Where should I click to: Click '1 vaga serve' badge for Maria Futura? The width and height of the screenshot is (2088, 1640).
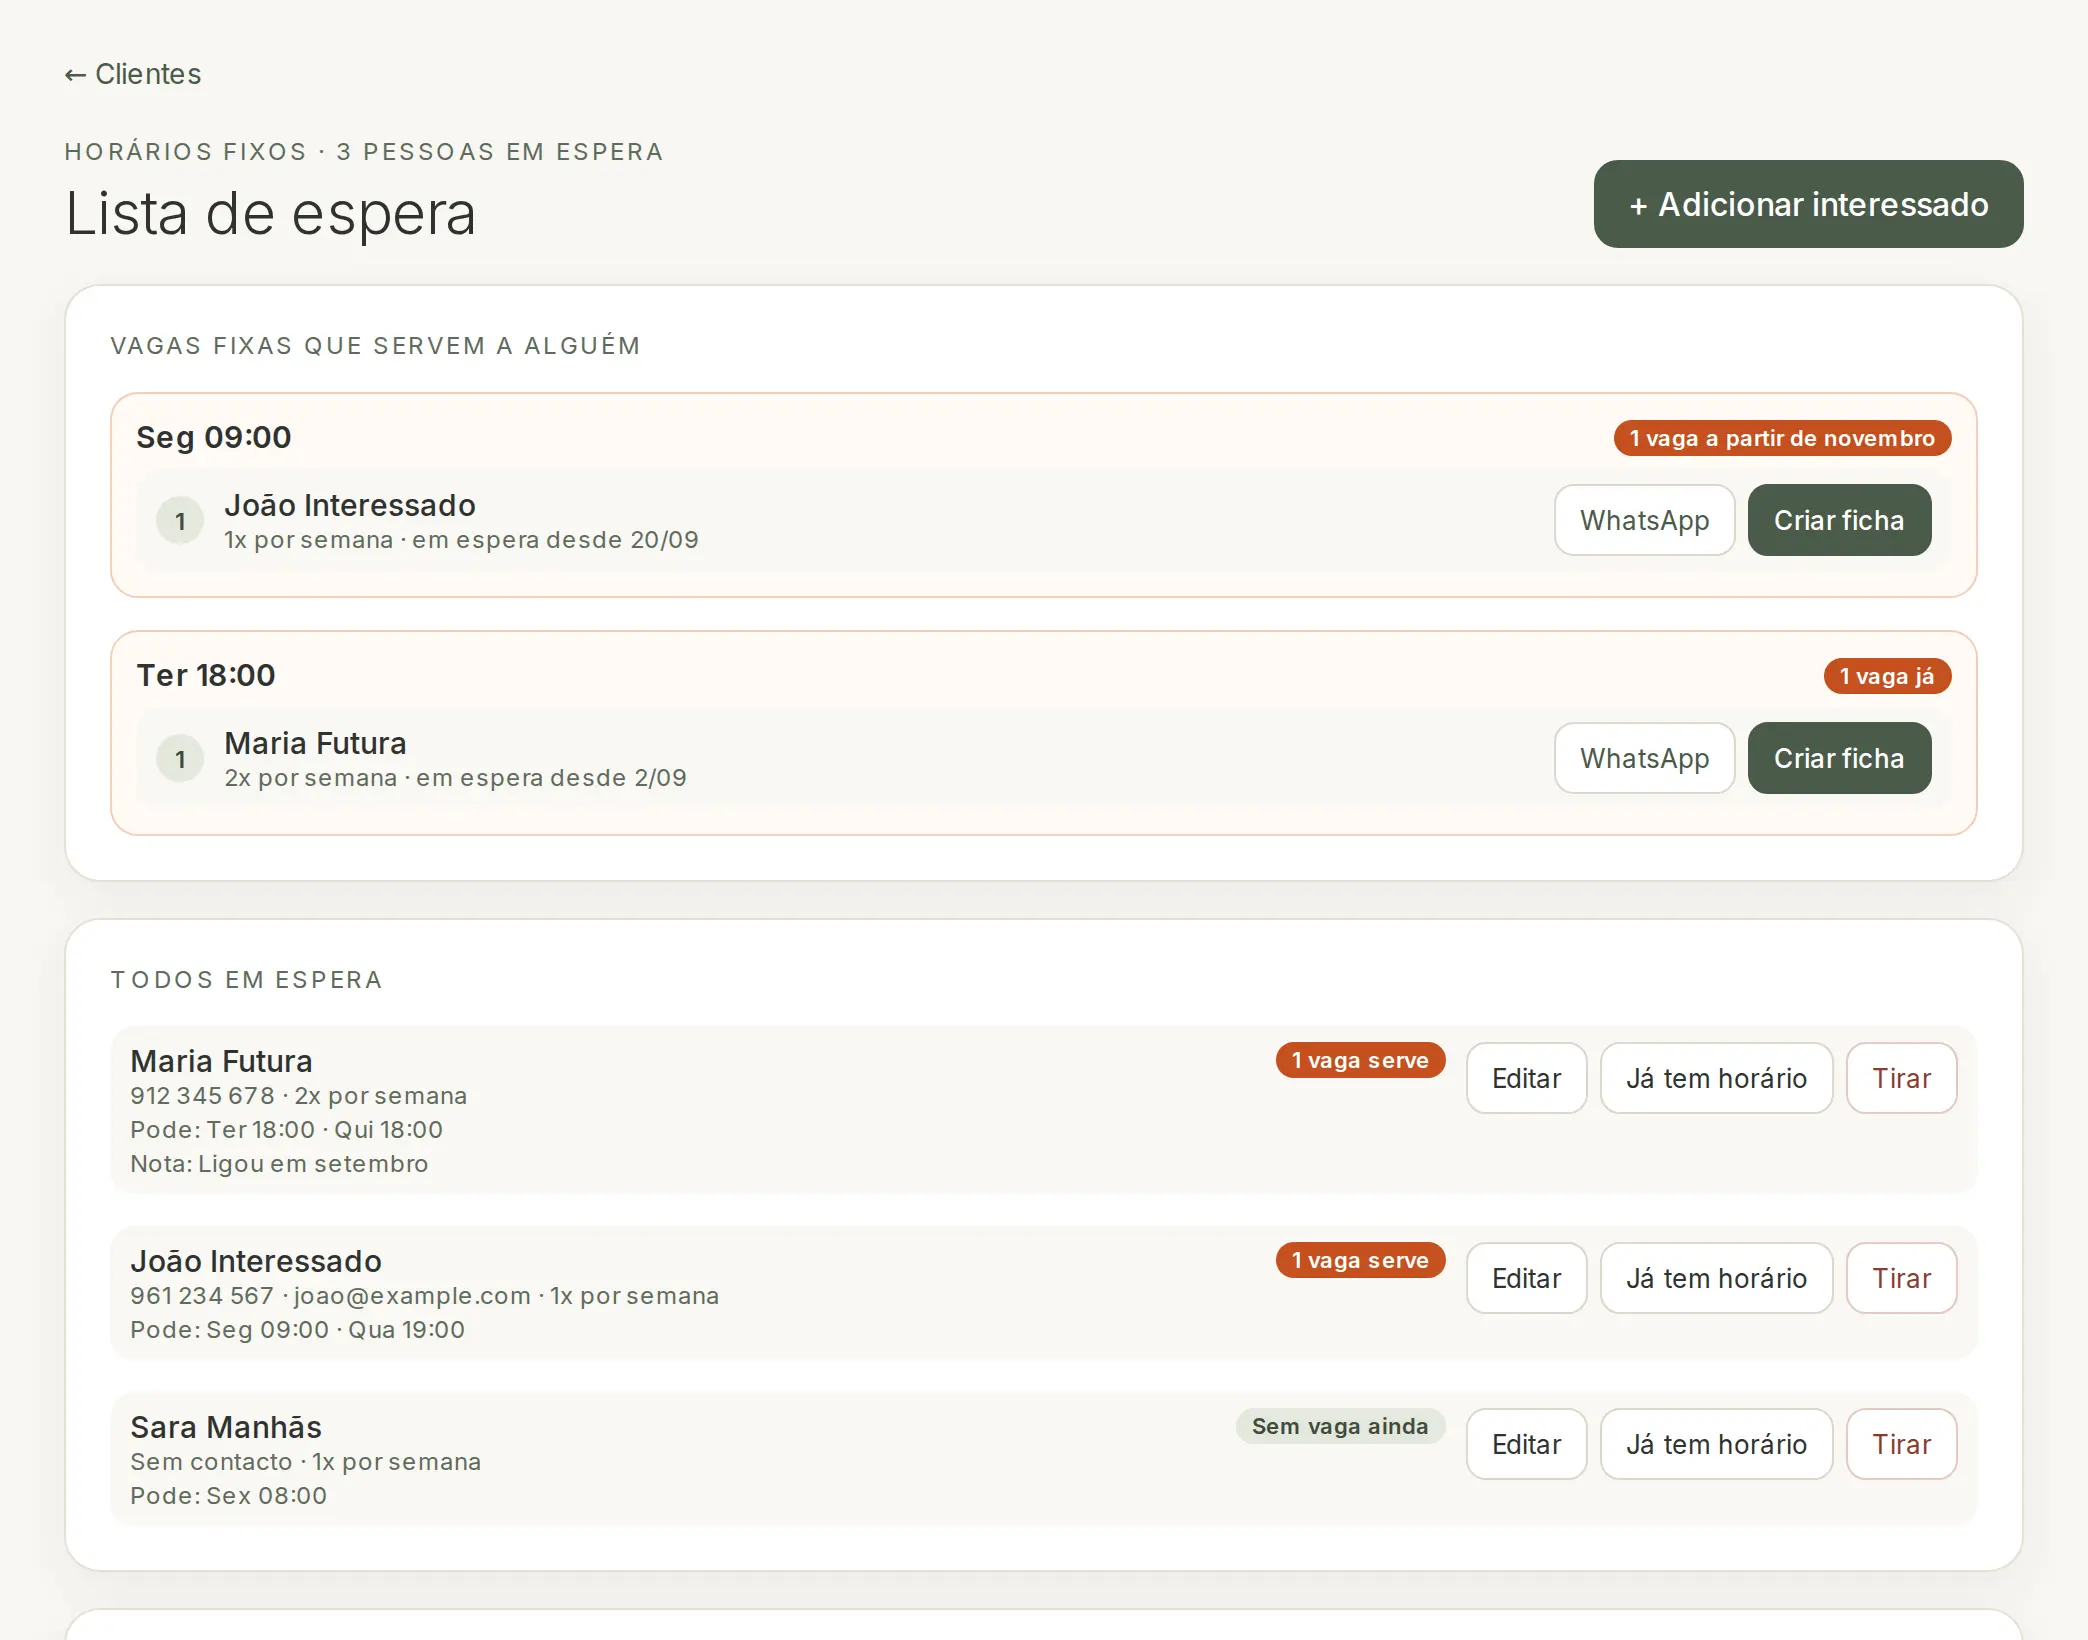1360,1060
